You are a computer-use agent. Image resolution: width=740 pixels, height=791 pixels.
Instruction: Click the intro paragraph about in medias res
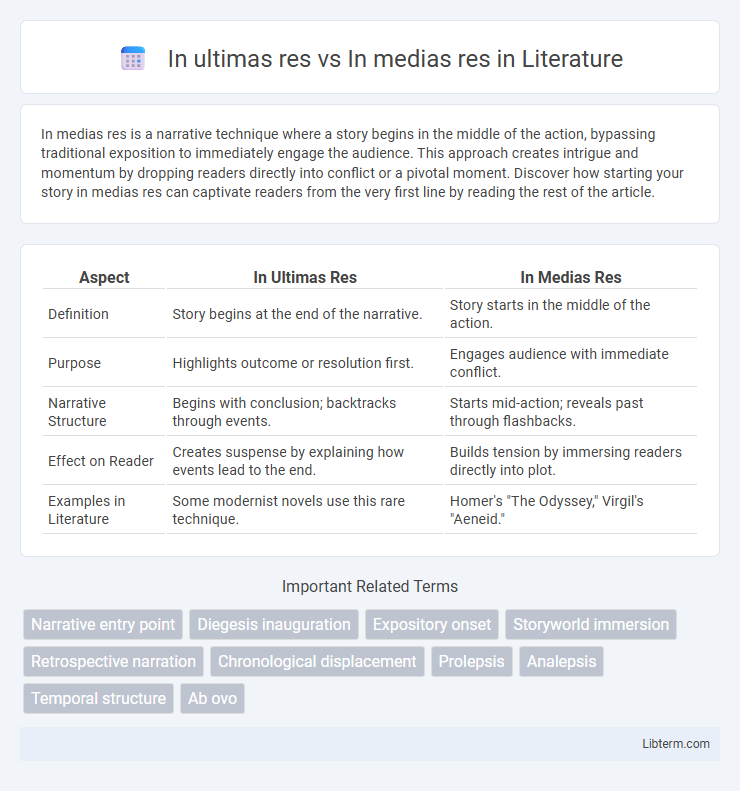click(x=362, y=163)
